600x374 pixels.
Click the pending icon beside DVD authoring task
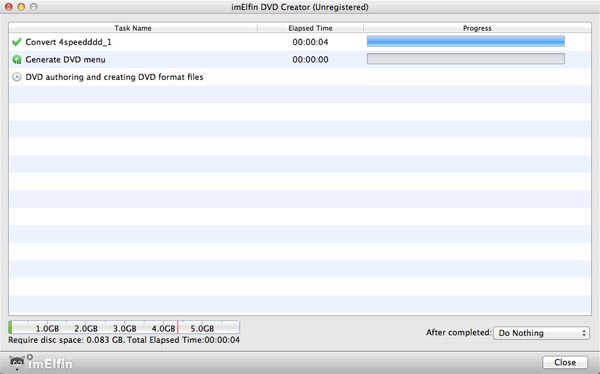(x=16, y=77)
